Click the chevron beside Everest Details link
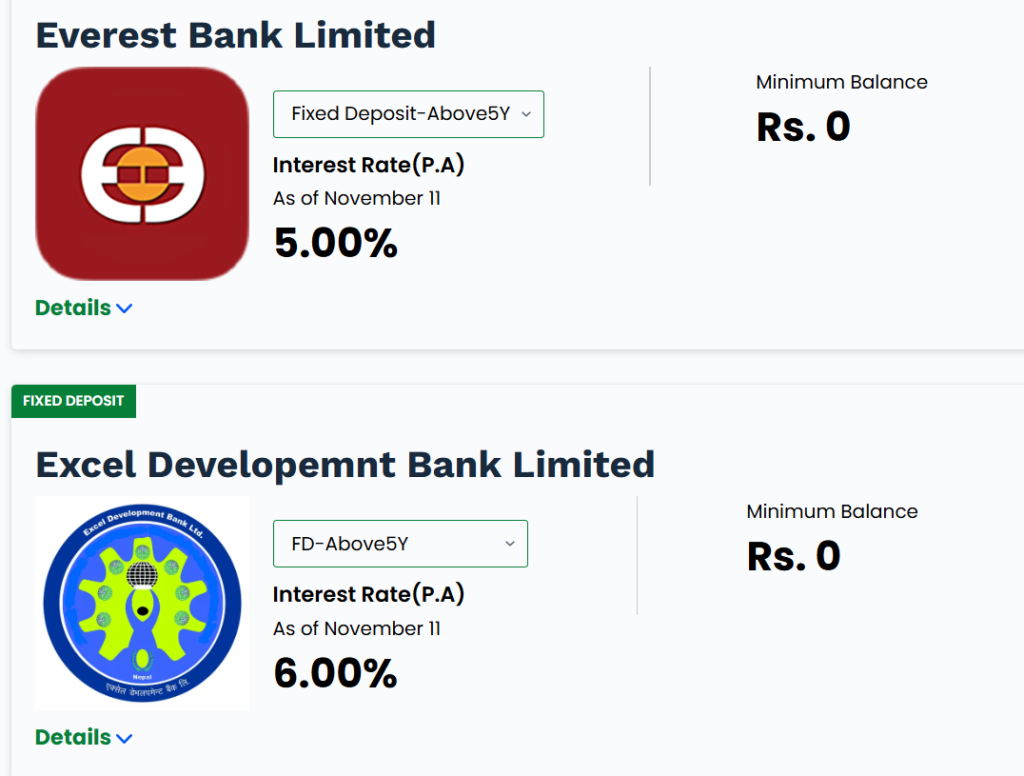Screen dimensions: 1024x776 (124, 309)
